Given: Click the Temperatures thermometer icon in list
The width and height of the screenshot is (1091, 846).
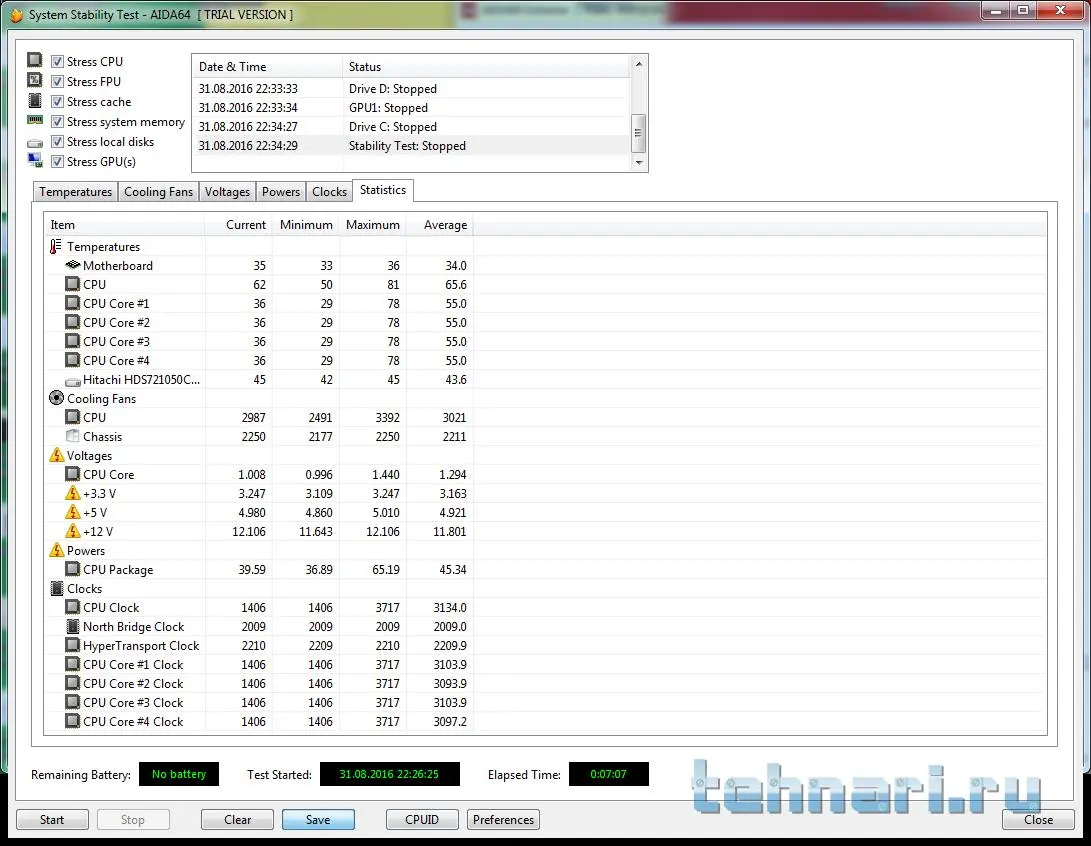Looking at the screenshot, I should coord(56,247).
